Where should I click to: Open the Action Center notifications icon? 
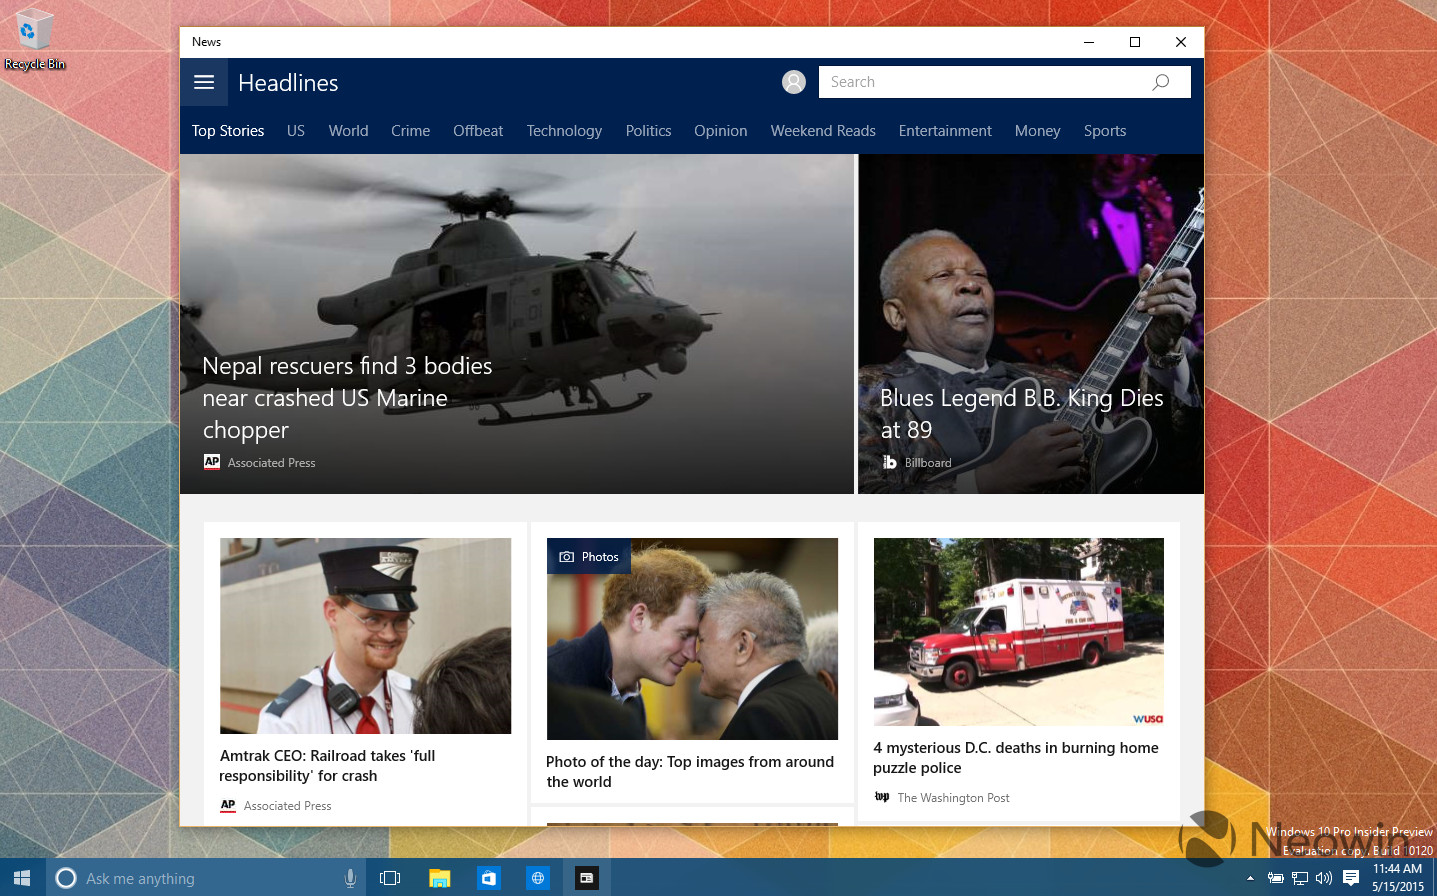(1351, 878)
